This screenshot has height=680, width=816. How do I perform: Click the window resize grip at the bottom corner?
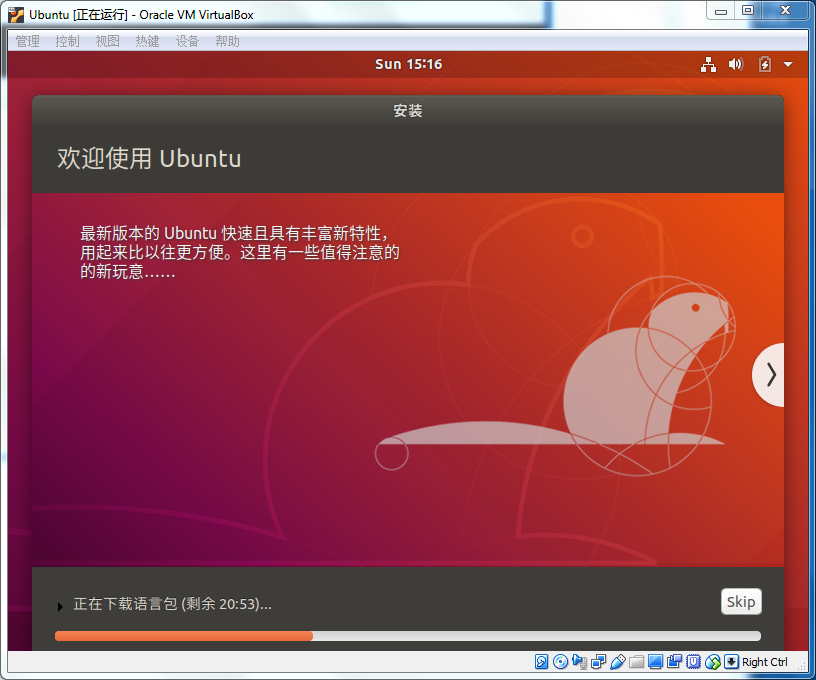pyautogui.click(x=802, y=666)
